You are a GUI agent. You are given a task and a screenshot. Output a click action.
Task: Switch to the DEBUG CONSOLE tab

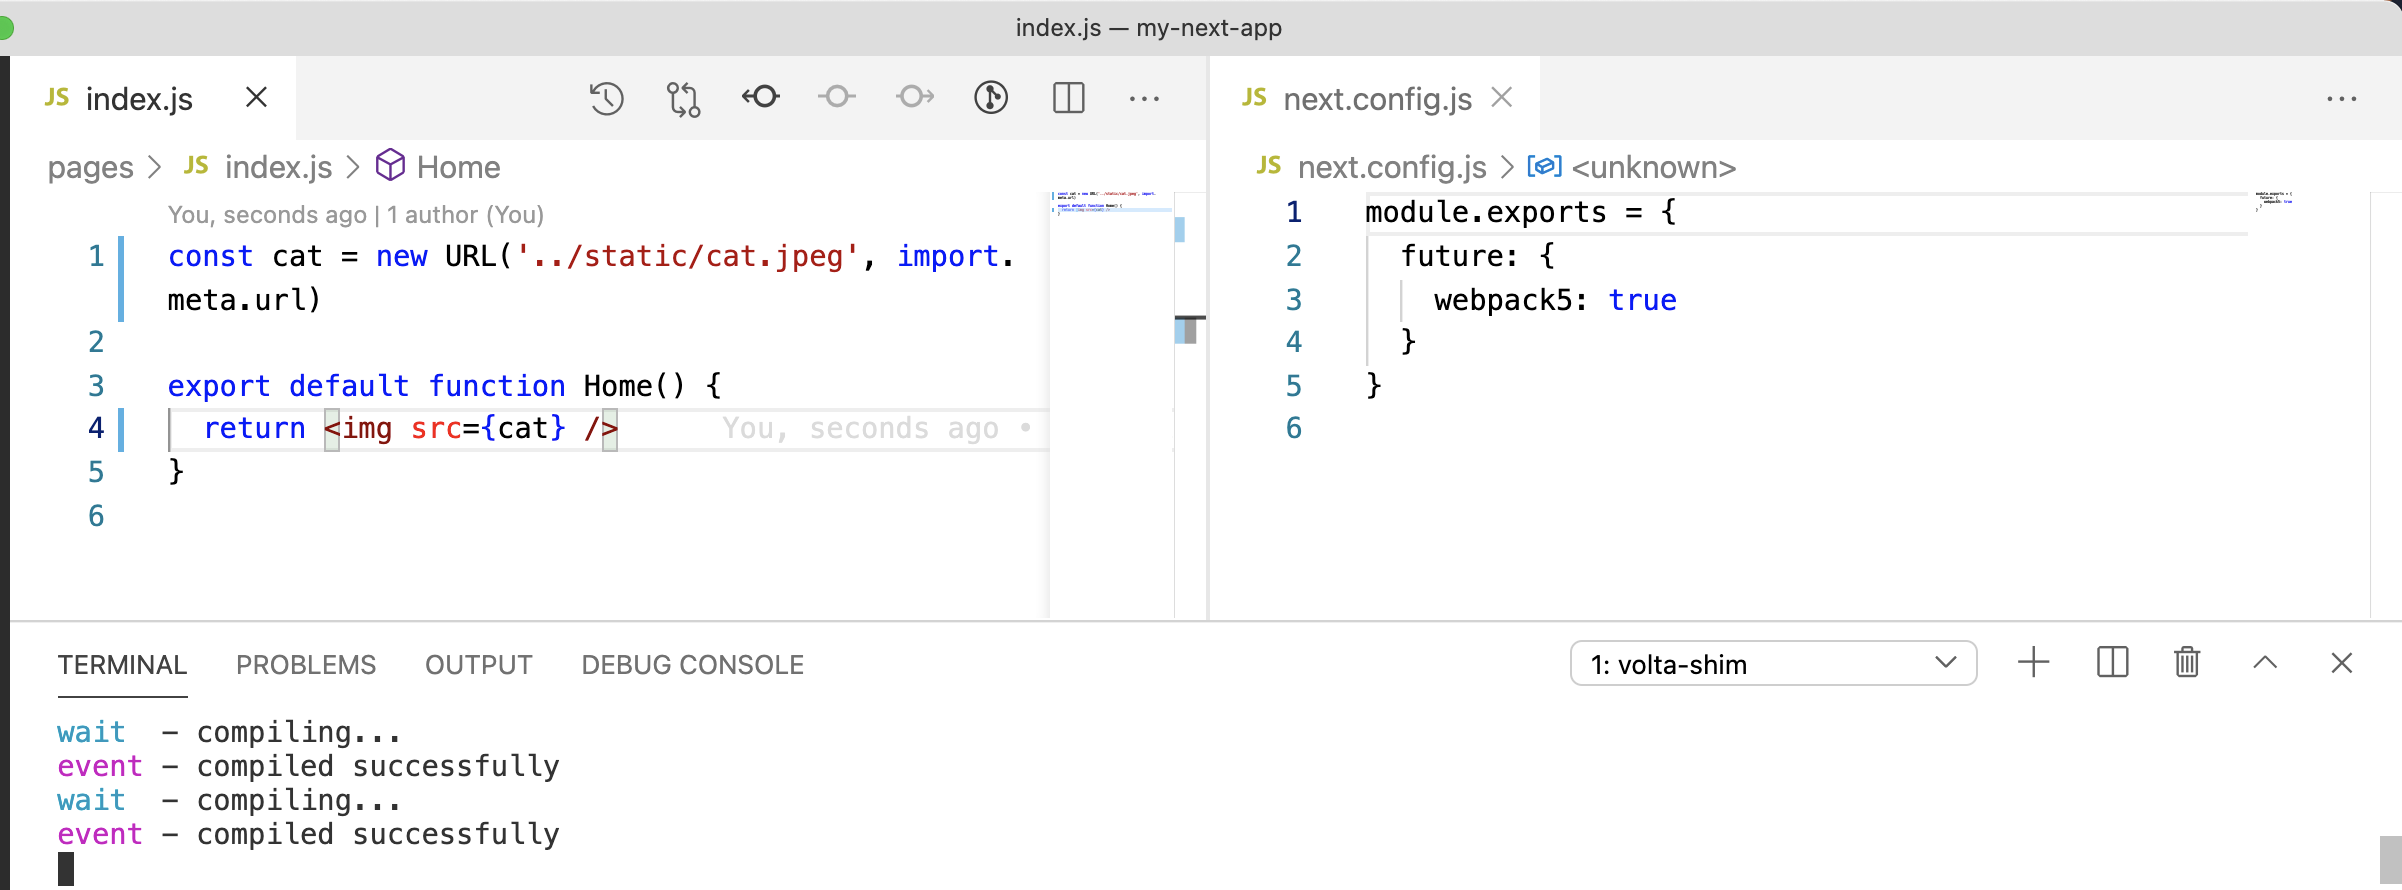coord(693,665)
